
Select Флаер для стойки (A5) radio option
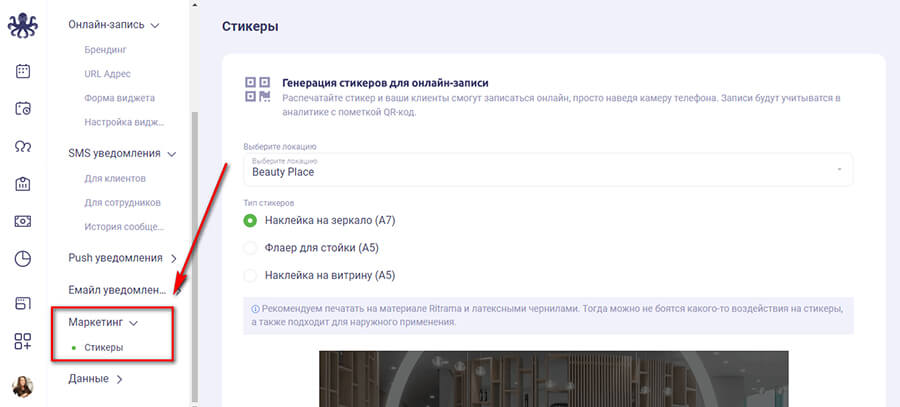tap(250, 247)
